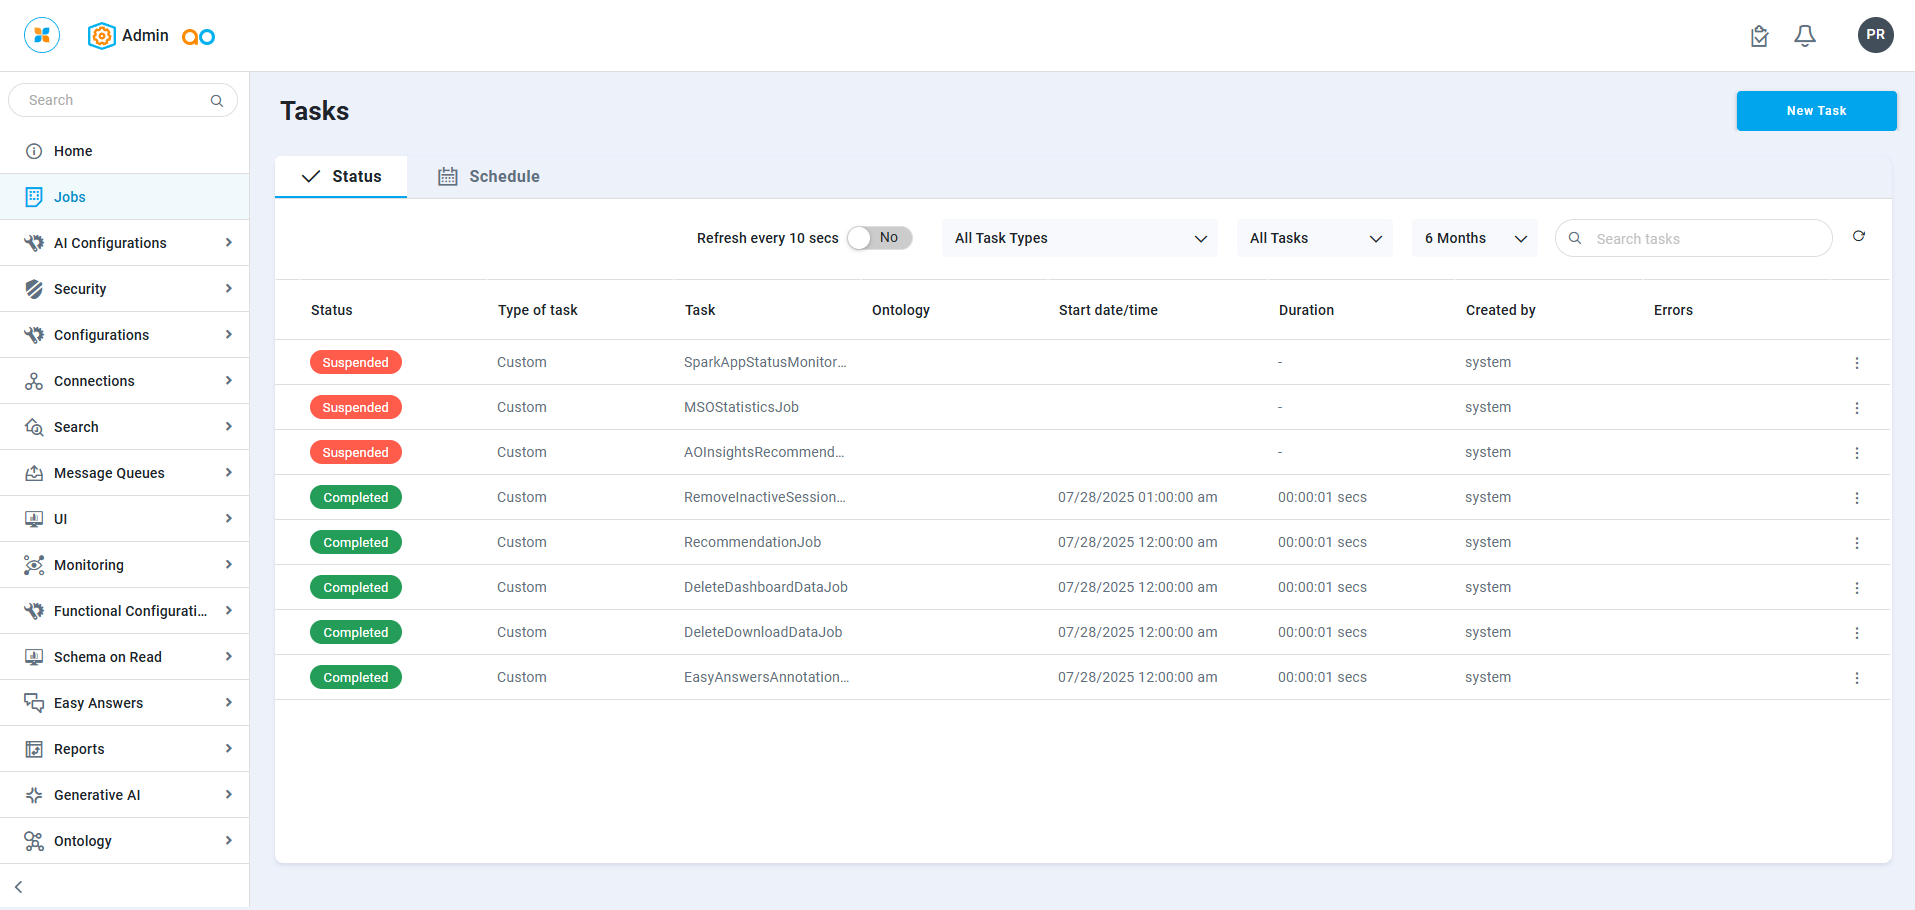Open row options for RecommendationJob

point(1856,543)
